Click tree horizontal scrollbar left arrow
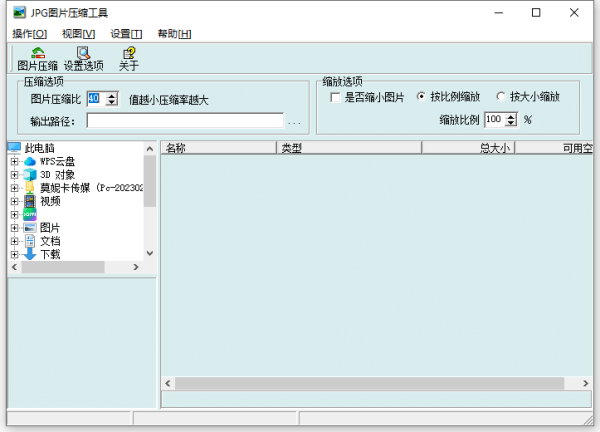The height and width of the screenshot is (432, 600). (x=15, y=267)
